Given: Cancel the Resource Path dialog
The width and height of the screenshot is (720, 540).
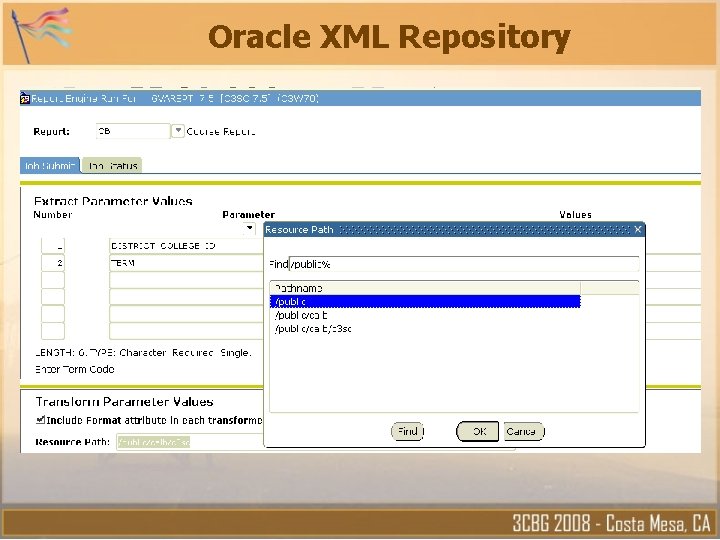Looking at the screenshot, I should [524, 432].
